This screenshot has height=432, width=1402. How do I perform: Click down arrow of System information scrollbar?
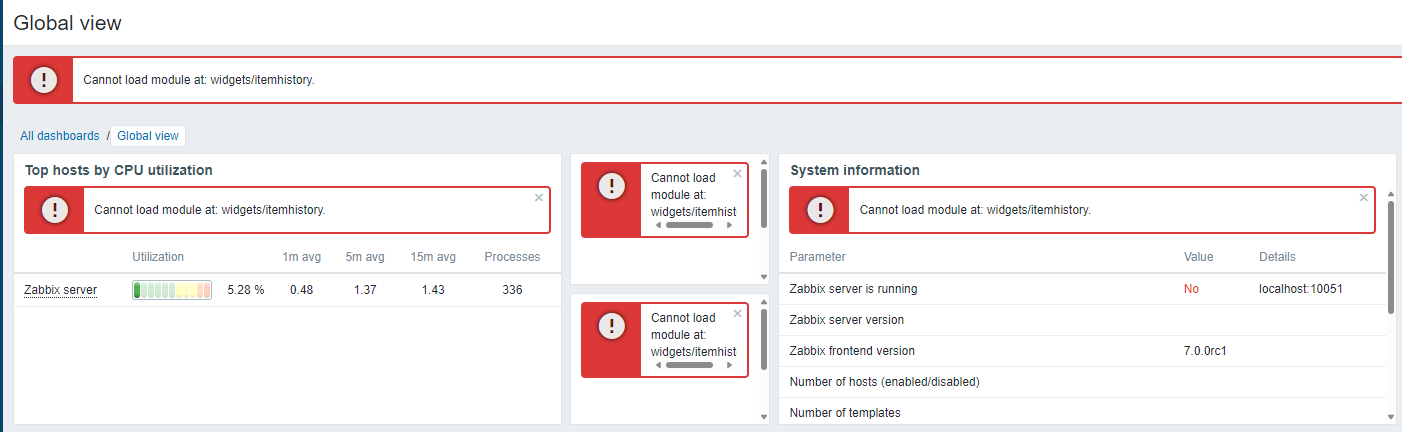[x=1390, y=416]
